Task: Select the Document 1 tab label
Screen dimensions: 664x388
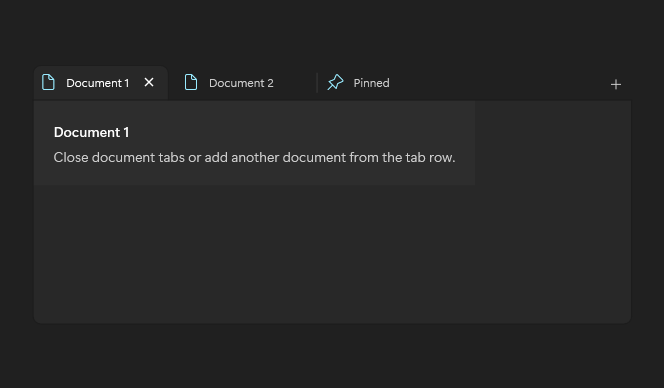Action: click(x=97, y=83)
